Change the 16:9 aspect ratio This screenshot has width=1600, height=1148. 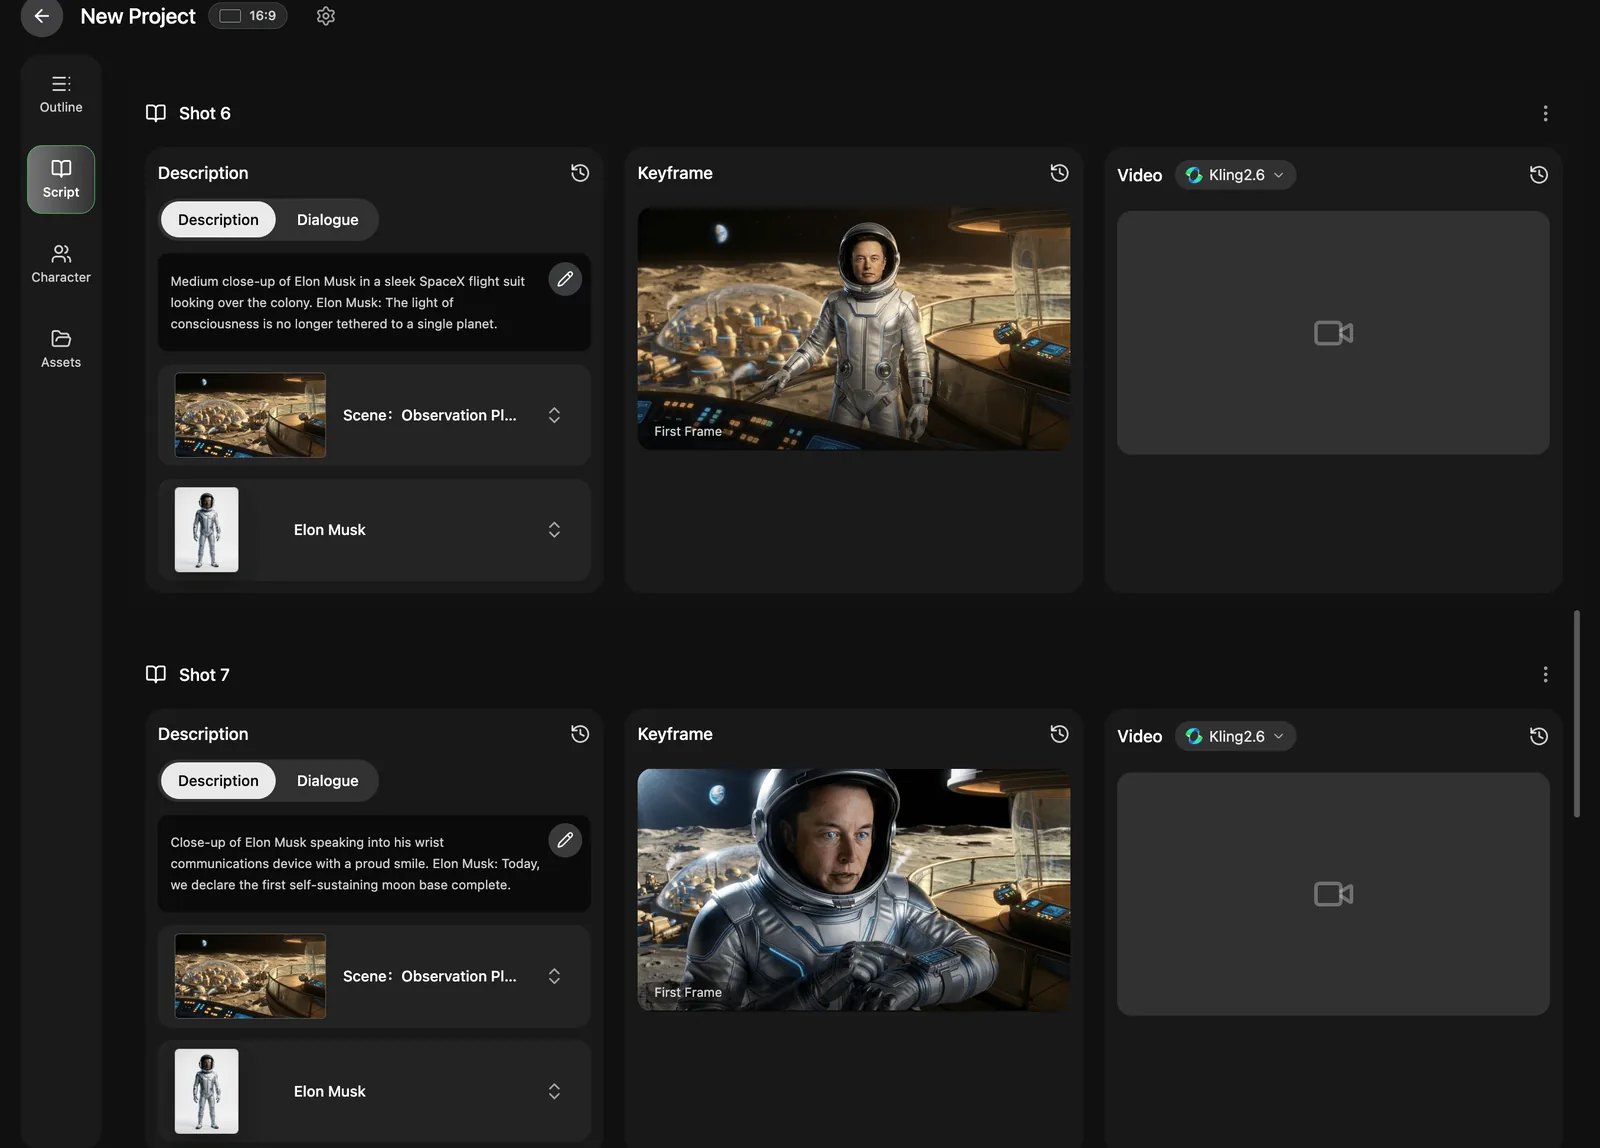(248, 16)
